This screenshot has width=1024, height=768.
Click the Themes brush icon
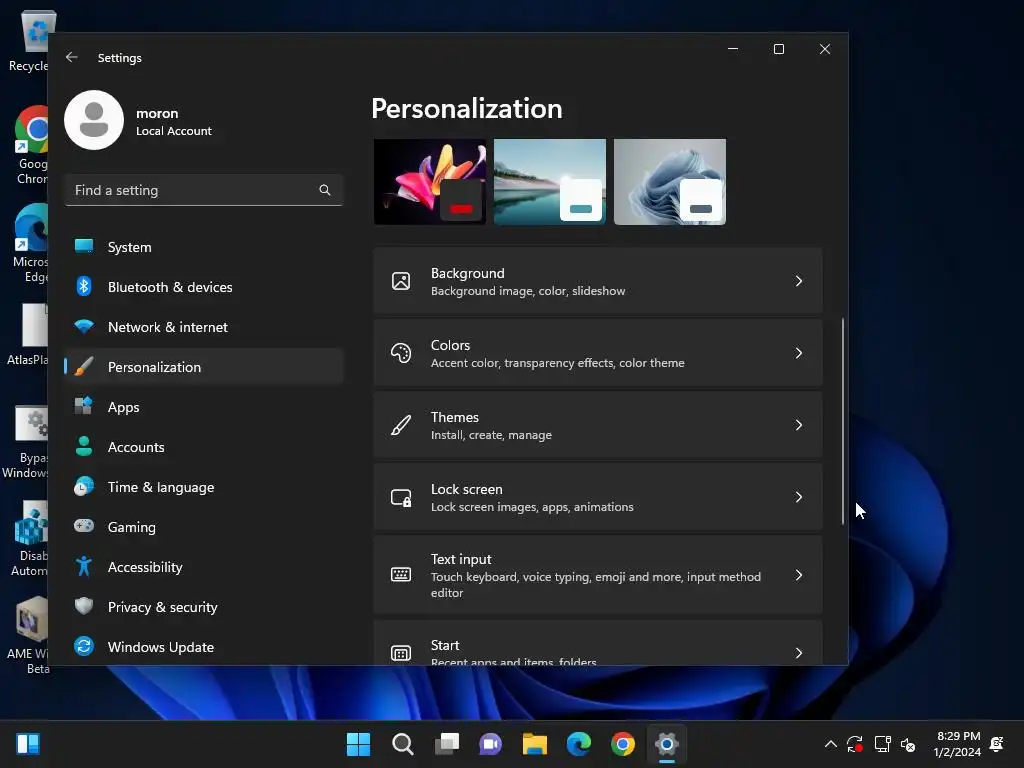click(401, 425)
